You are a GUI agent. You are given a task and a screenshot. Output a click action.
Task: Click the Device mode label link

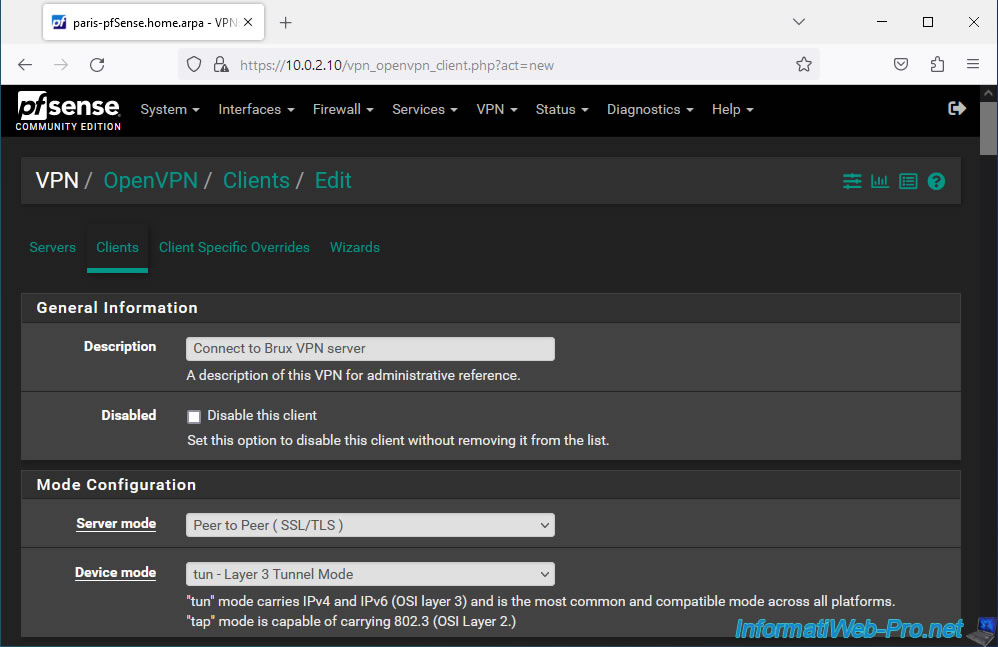click(x=115, y=573)
